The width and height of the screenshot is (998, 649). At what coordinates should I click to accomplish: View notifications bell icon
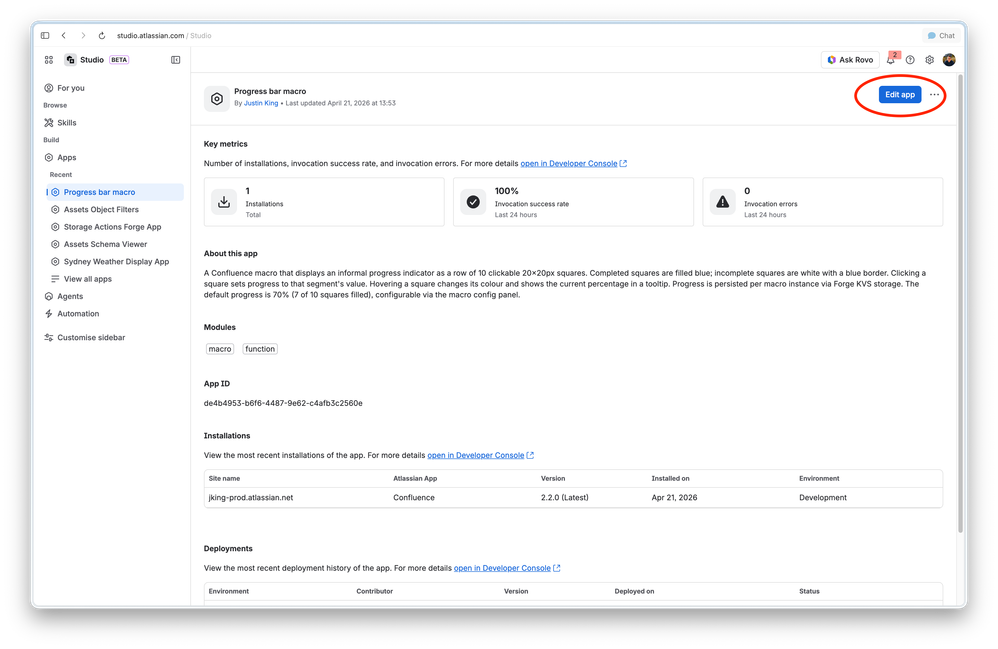point(890,60)
